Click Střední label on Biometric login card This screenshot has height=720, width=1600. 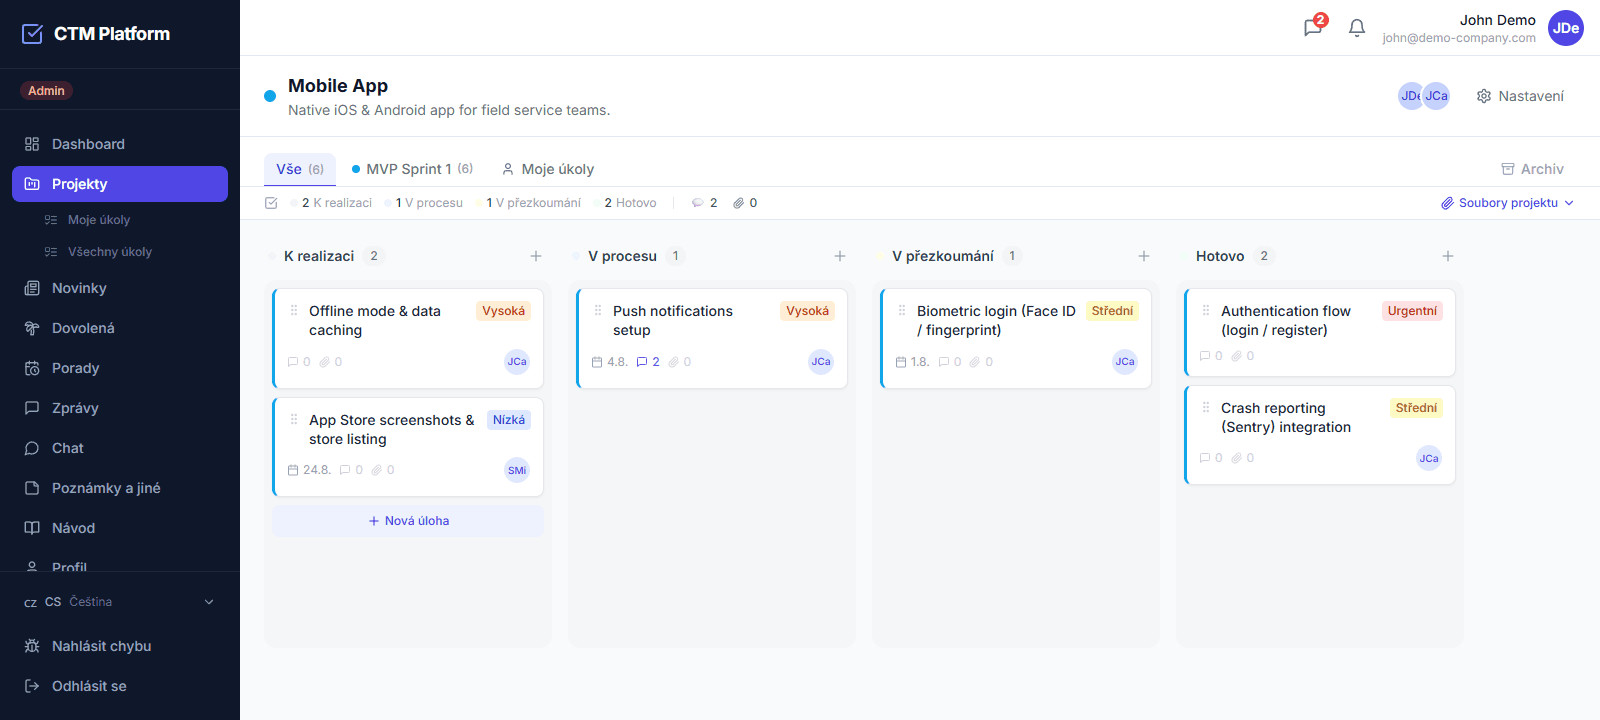[1112, 311]
